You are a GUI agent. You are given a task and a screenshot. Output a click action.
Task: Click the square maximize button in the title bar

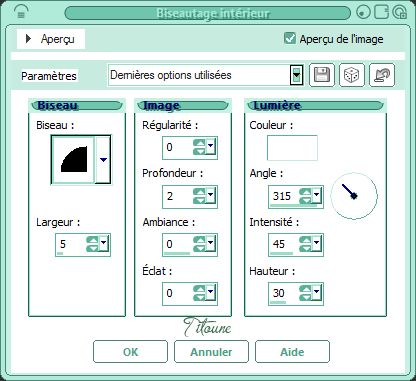pyautogui.click(x=381, y=12)
